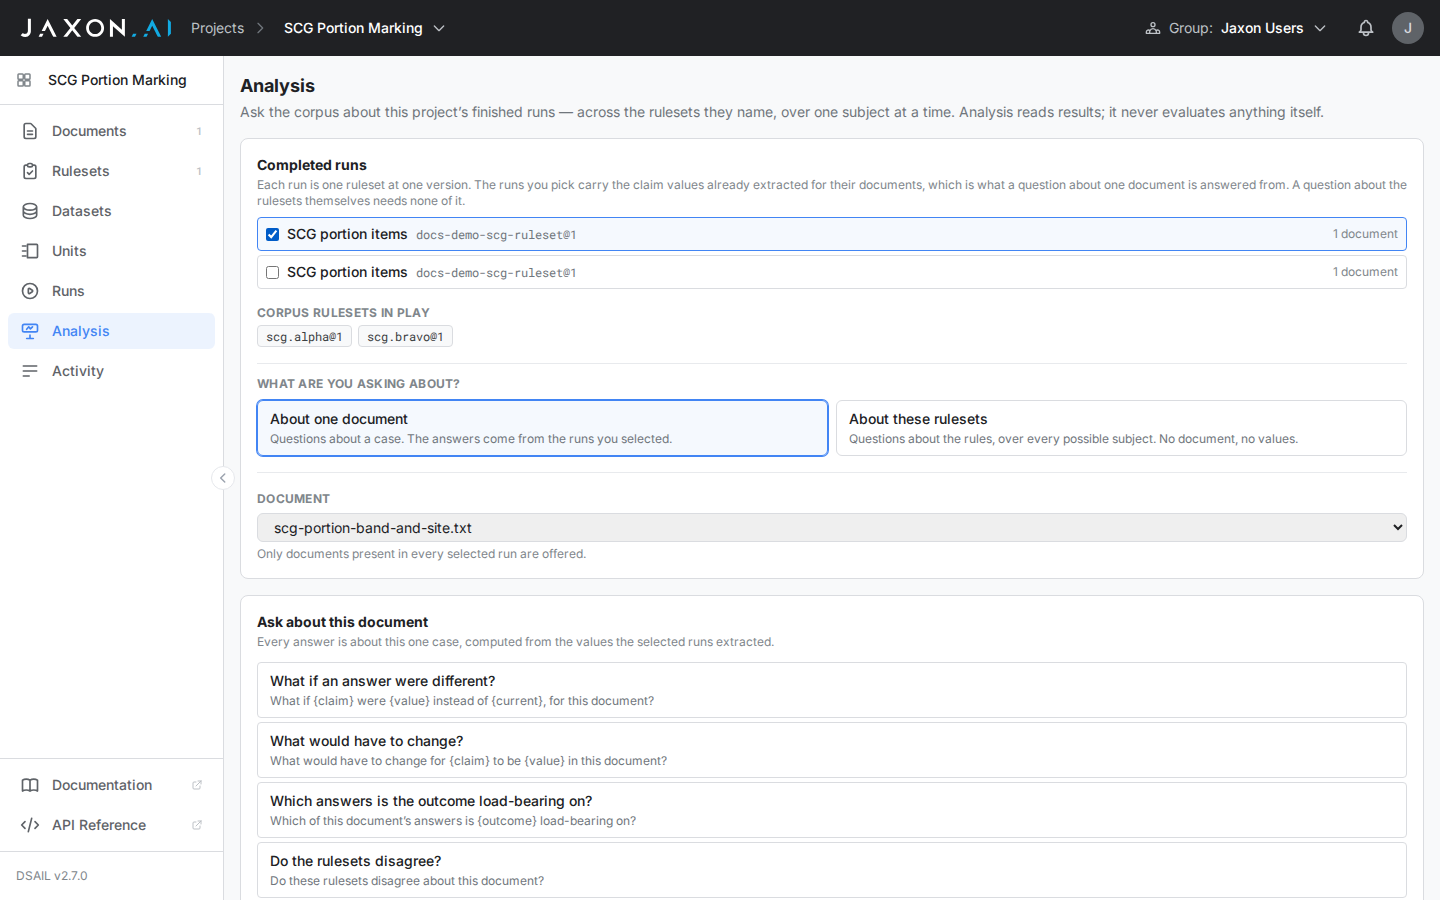Open the Documentation link

(111, 785)
